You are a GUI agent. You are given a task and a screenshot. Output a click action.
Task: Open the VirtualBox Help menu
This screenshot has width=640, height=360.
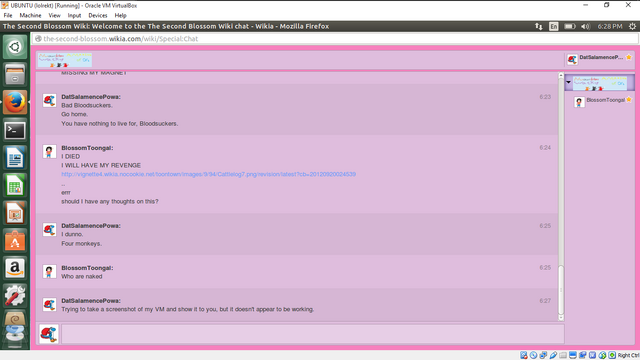click(120, 16)
